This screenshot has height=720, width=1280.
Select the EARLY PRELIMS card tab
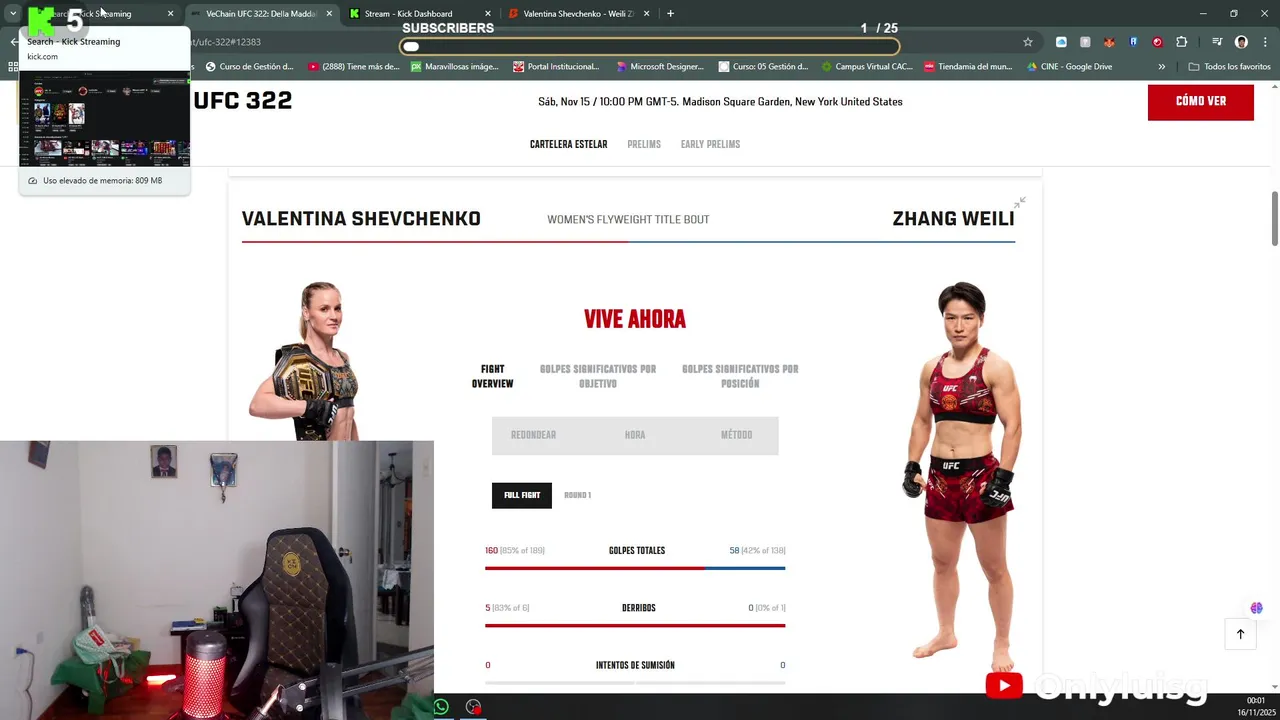[x=710, y=145]
